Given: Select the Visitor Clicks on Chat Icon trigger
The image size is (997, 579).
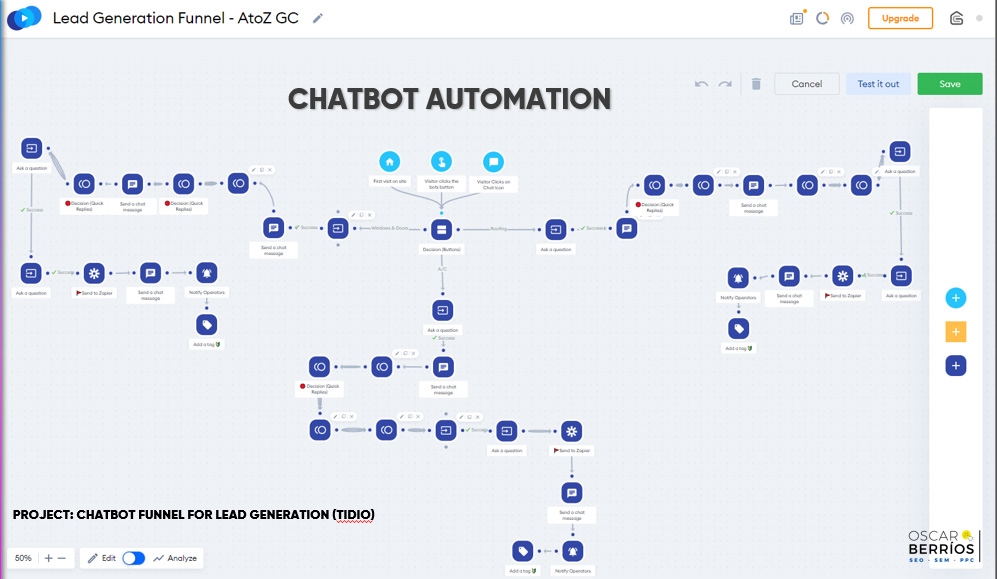Looking at the screenshot, I should click(x=493, y=161).
